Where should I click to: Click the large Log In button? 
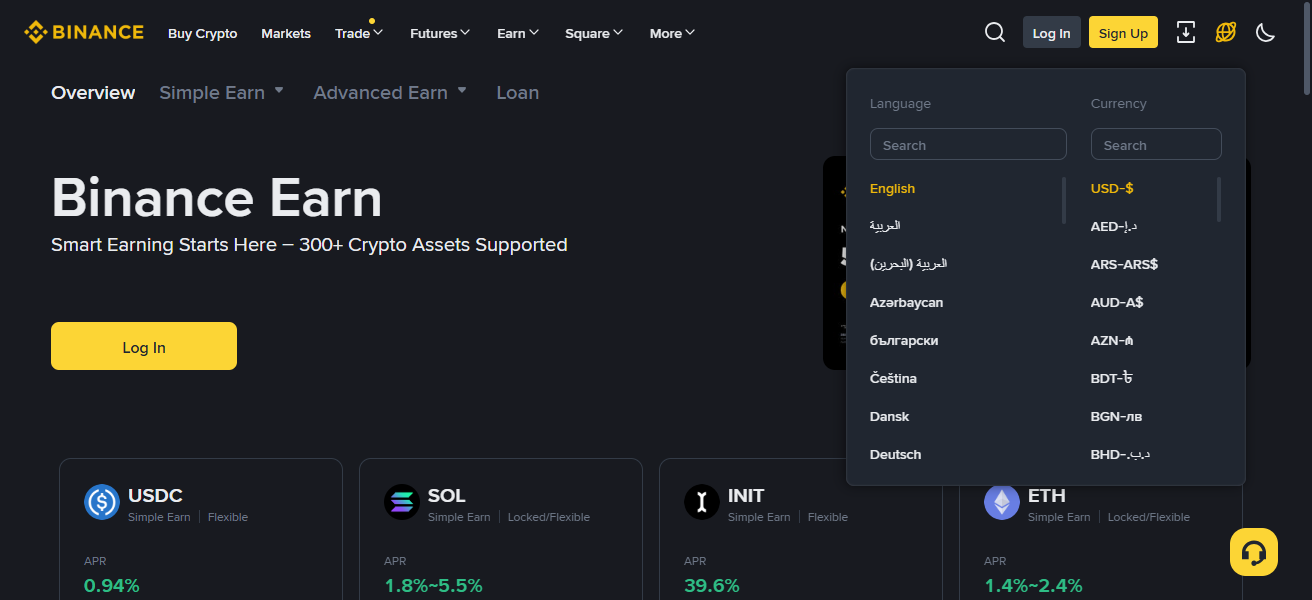pyautogui.click(x=143, y=346)
